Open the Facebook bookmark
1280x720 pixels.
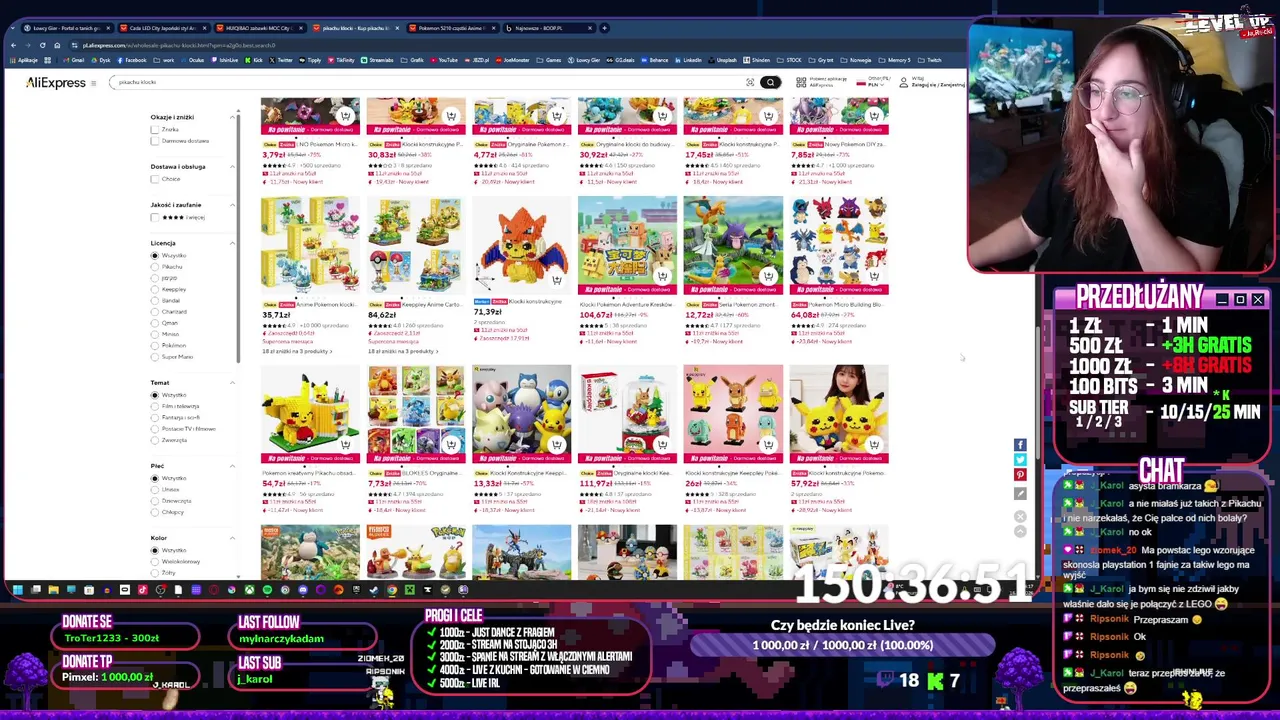(132, 60)
